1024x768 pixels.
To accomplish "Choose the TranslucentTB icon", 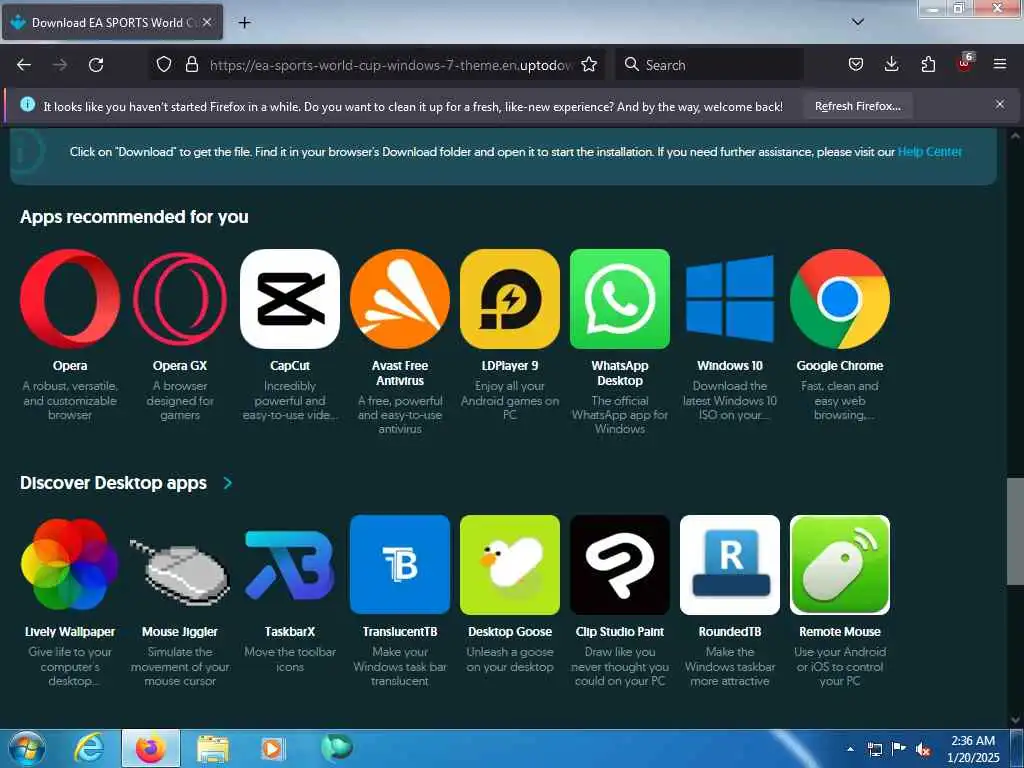I will click(x=400, y=564).
